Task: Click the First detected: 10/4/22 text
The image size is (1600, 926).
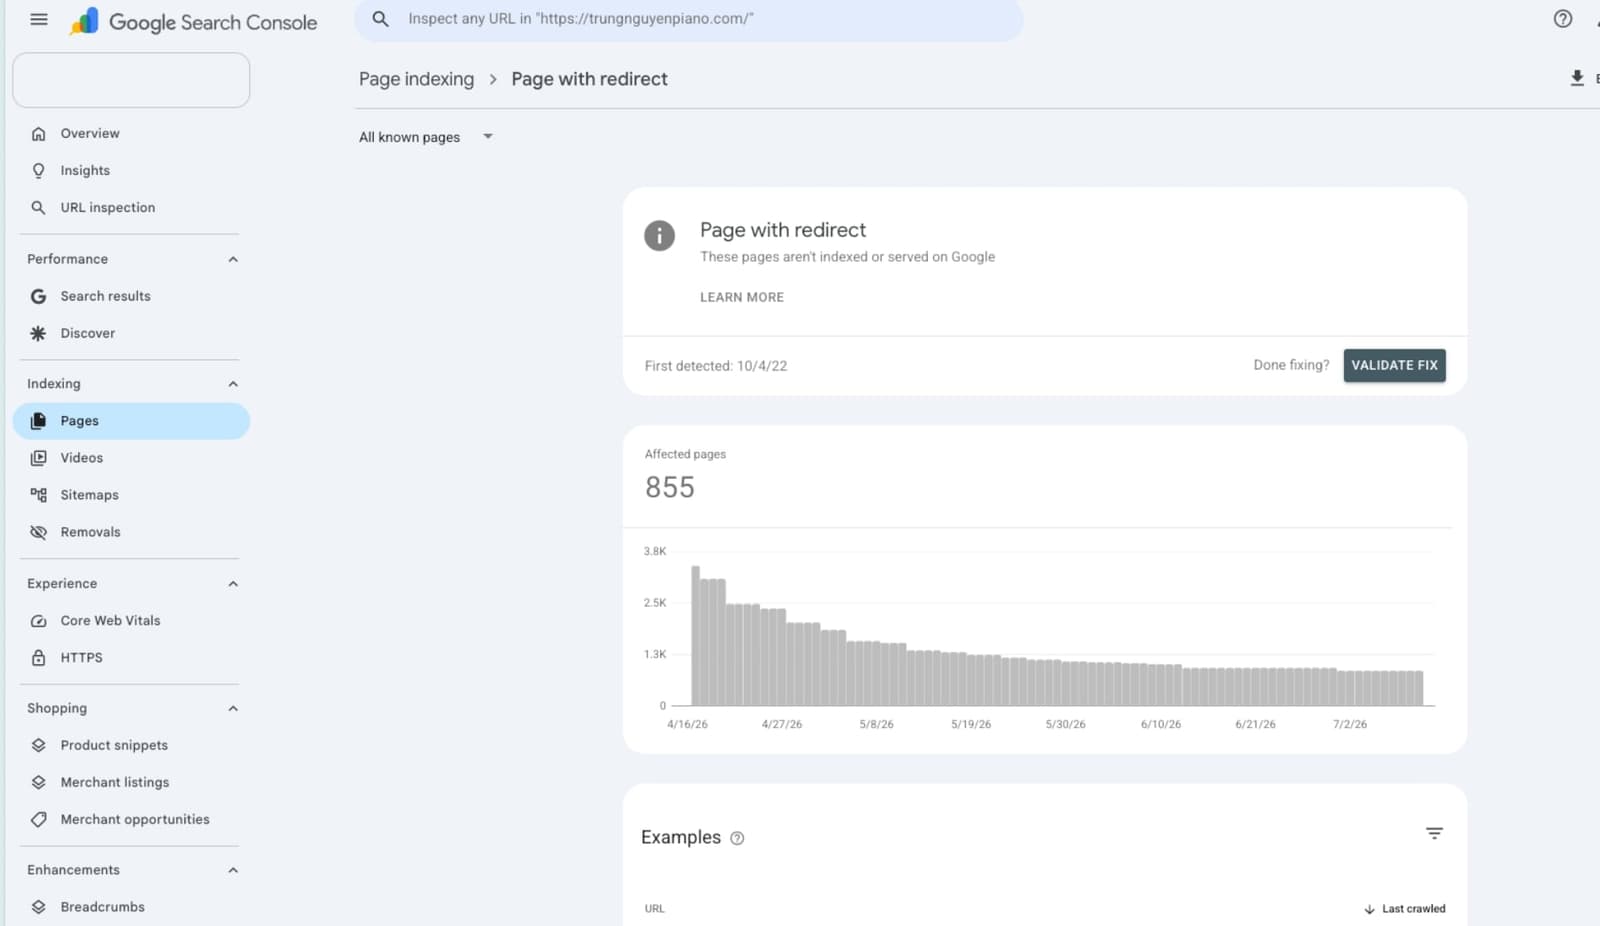Action: (716, 366)
